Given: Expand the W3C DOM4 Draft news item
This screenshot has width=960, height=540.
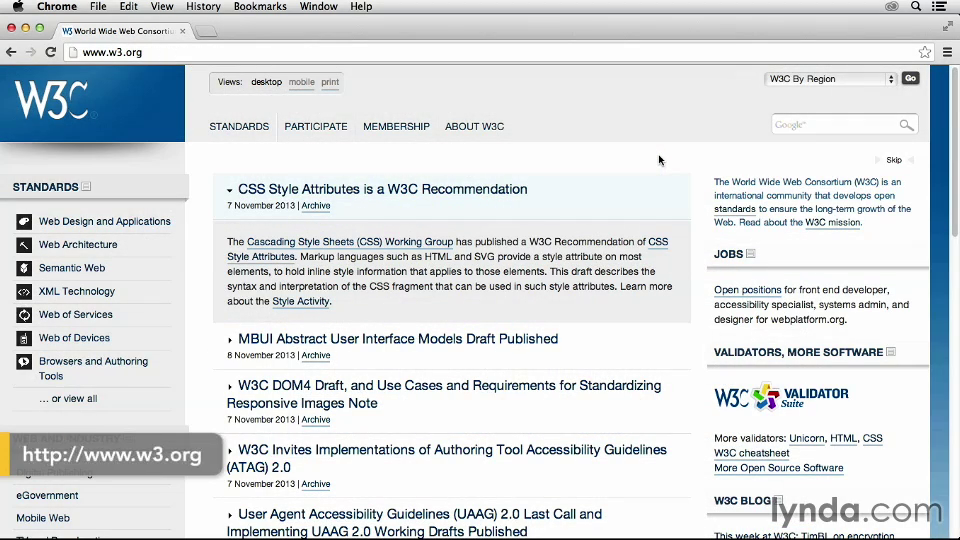Looking at the screenshot, I should pyautogui.click(x=230, y=386).
